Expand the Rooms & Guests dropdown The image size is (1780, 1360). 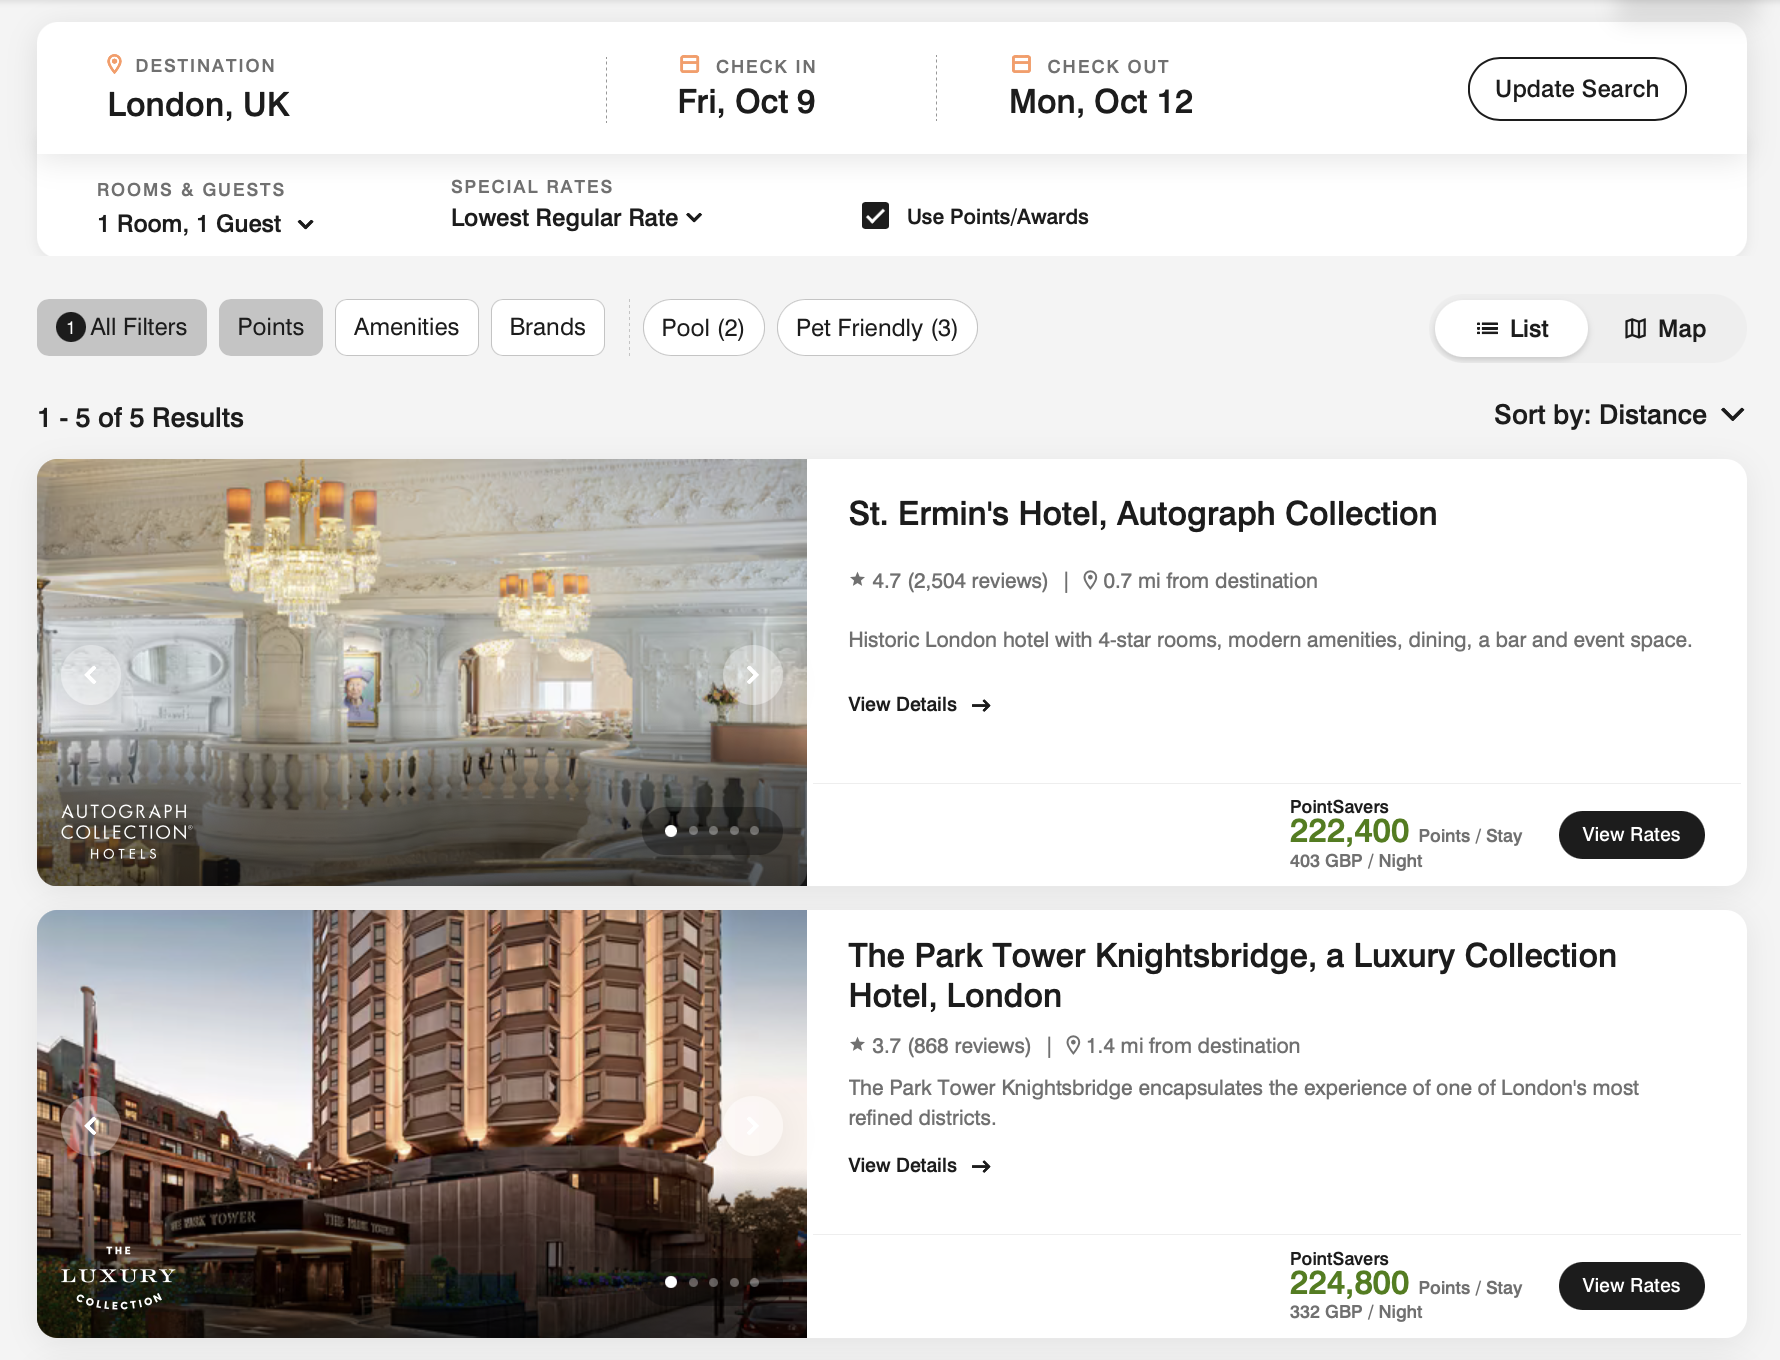tap(206, 224)
